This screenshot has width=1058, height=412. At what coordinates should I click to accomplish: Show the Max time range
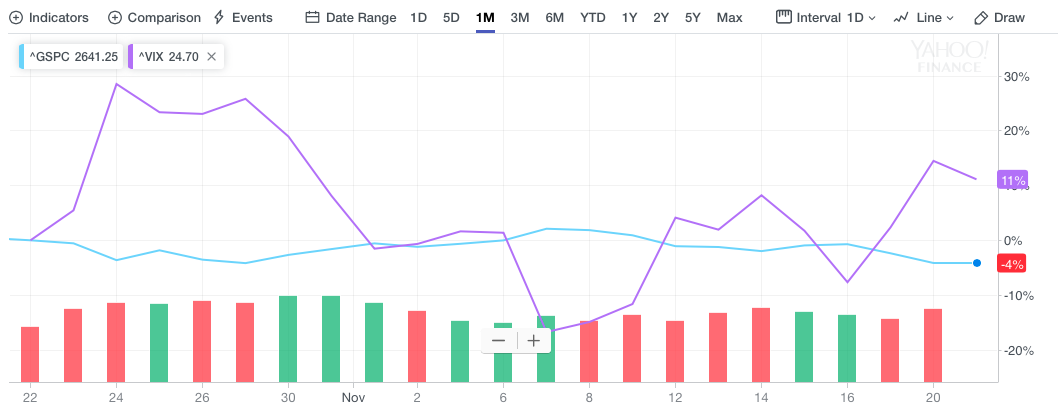pos(730,18)
